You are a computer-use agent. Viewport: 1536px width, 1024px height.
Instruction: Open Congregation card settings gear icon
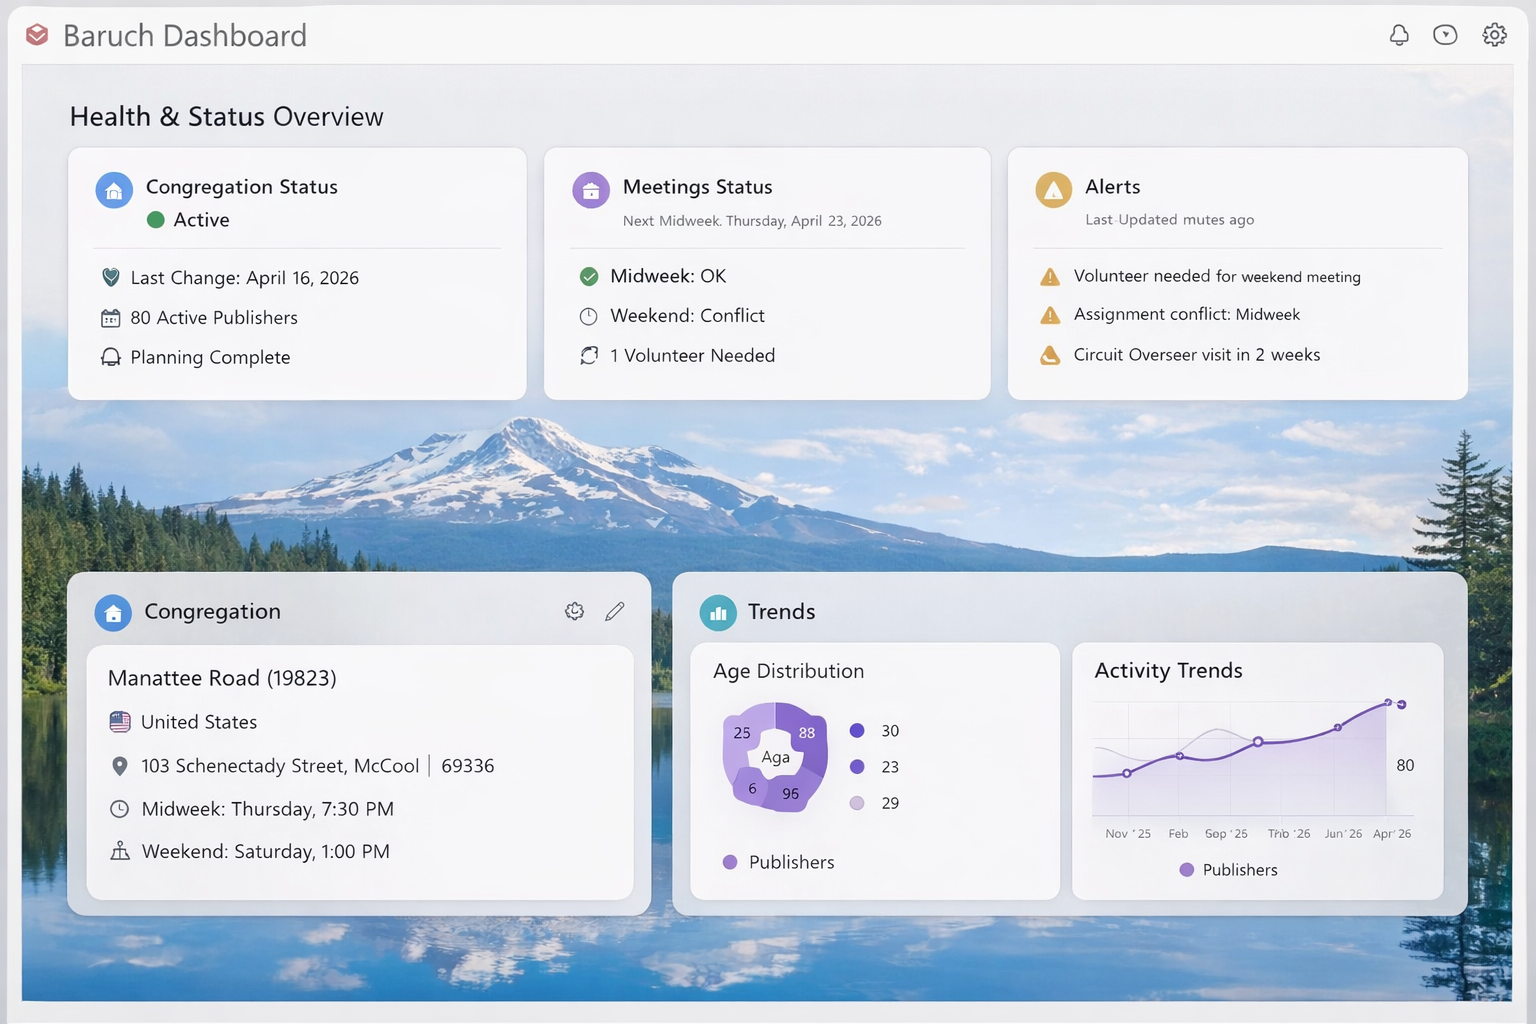(x=574, y=611)
